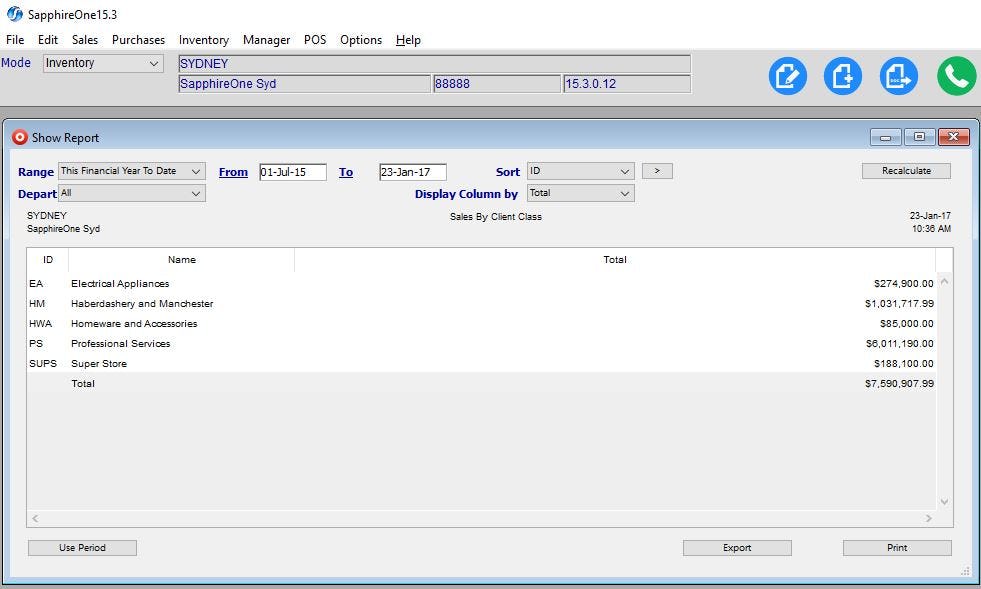Viewport: 981px width, 589px height.
Task: Open the Options menu
Action: click(x=361, y=39)
